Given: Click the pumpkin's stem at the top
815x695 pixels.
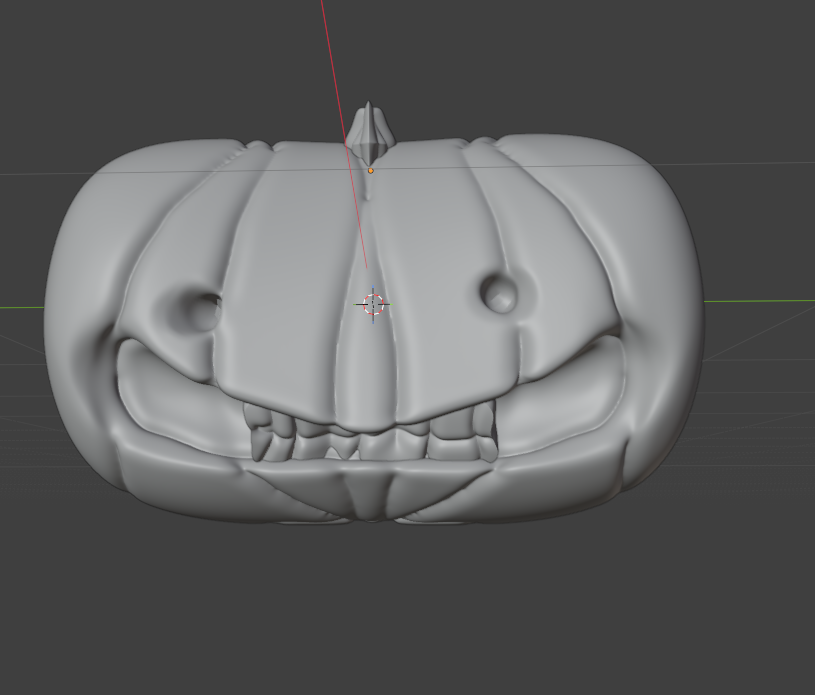Looking at the screenshot, I should 370,132.
